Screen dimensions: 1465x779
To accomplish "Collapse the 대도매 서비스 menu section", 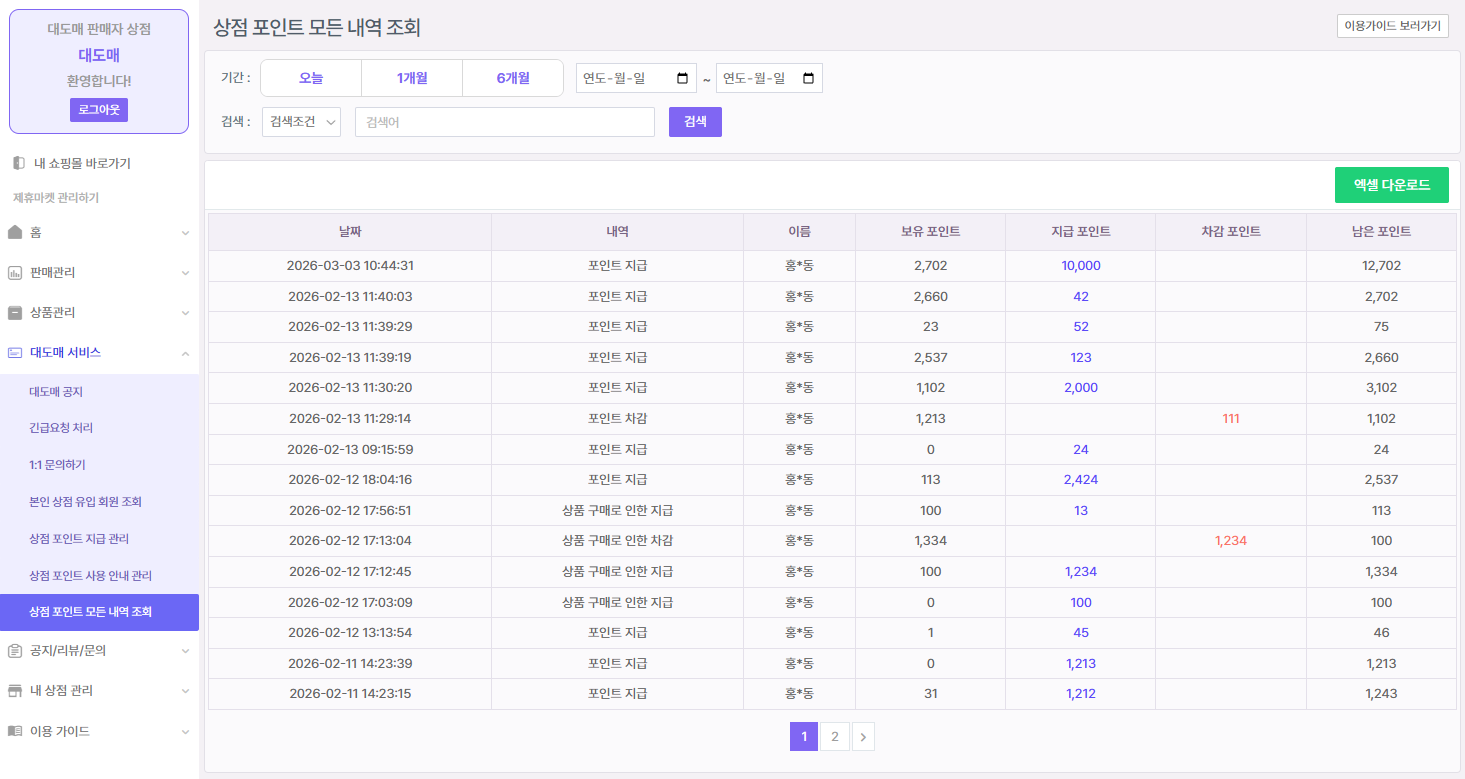I will (185, 352).
